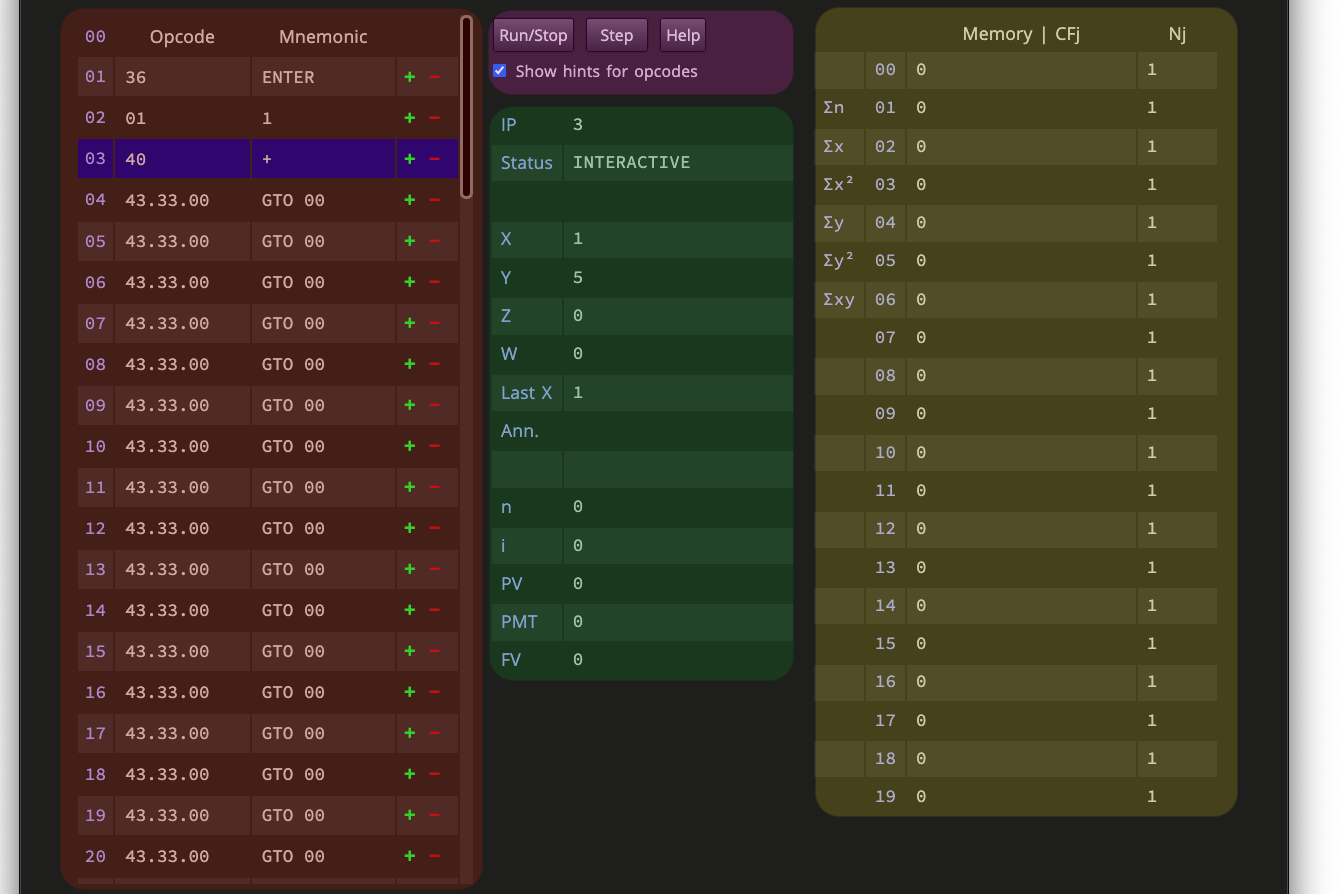Click the red minus icon on row 15
Screen dimensions: 1344x894
click(x=434, y=651)
